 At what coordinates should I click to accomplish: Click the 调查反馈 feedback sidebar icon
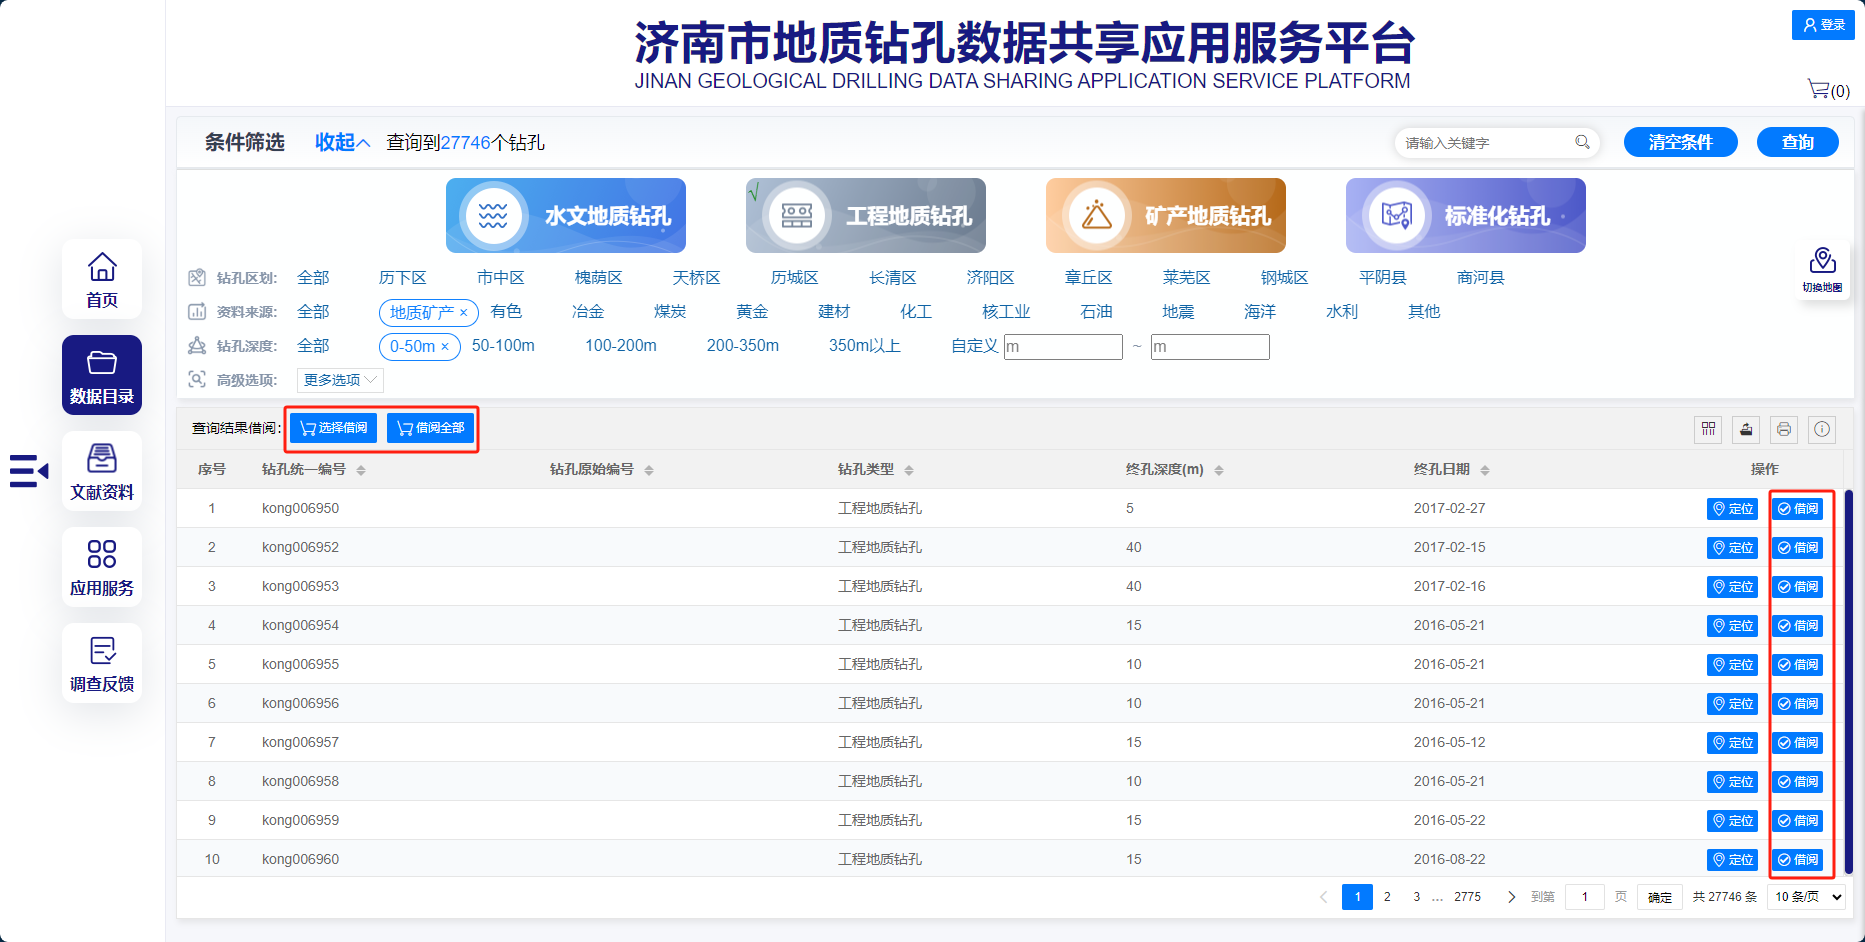101,662
